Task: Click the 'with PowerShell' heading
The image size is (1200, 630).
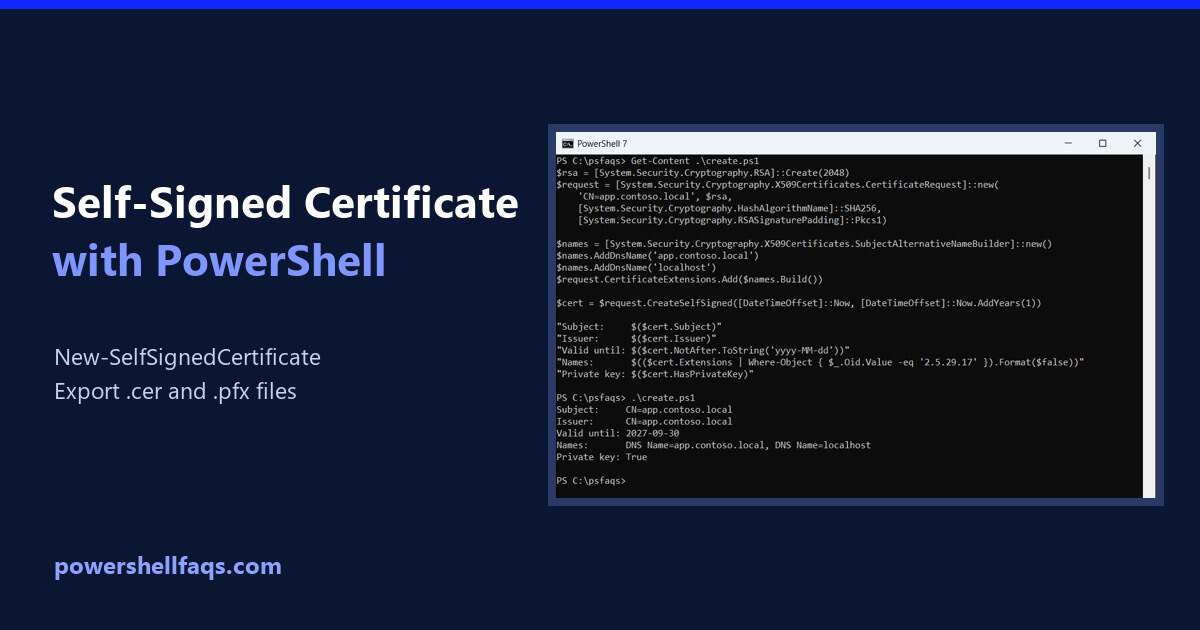Action: (219, 260)
